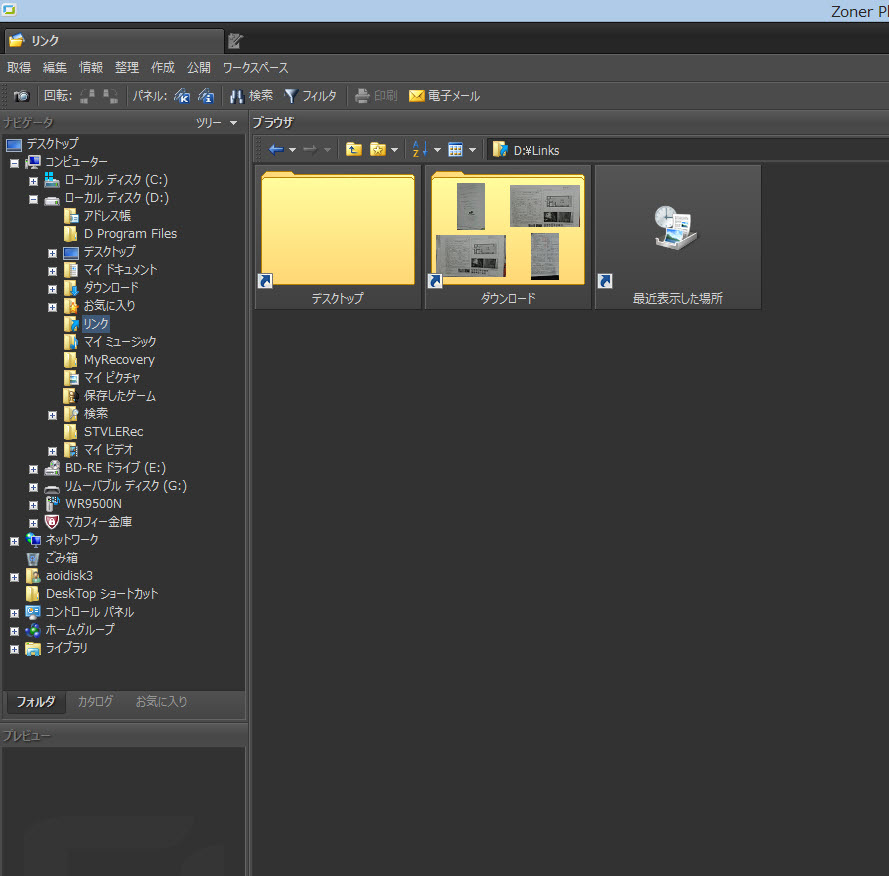Click the blue back arrow in browser
Image resolution: width=889 pixels, height=876 pixels.
point(276,150)
